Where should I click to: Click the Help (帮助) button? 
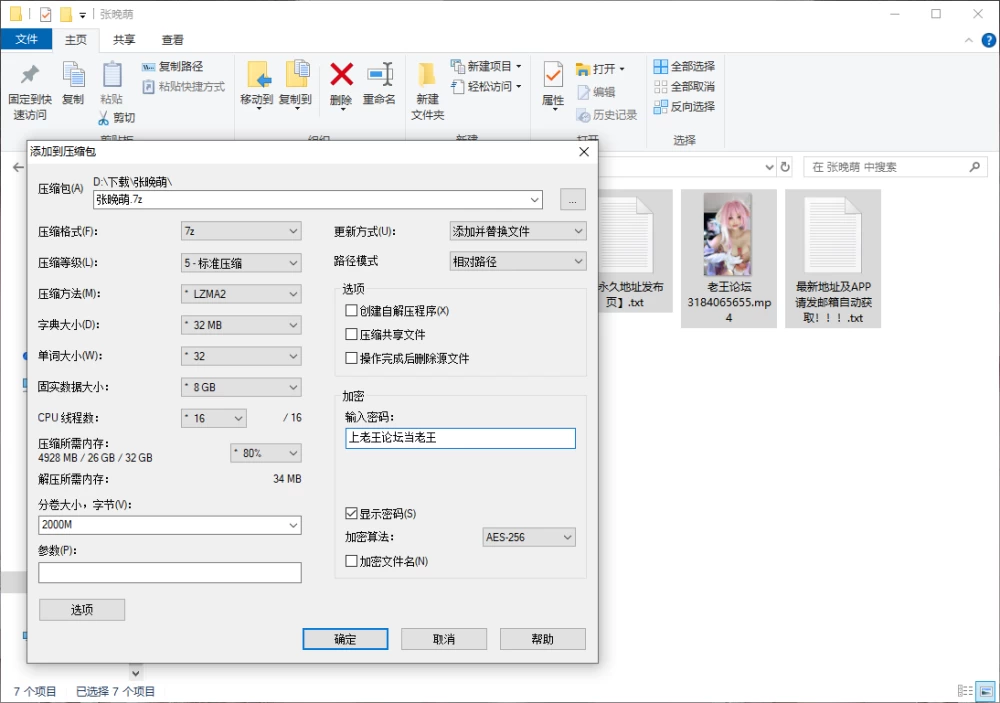click(543, 639)
